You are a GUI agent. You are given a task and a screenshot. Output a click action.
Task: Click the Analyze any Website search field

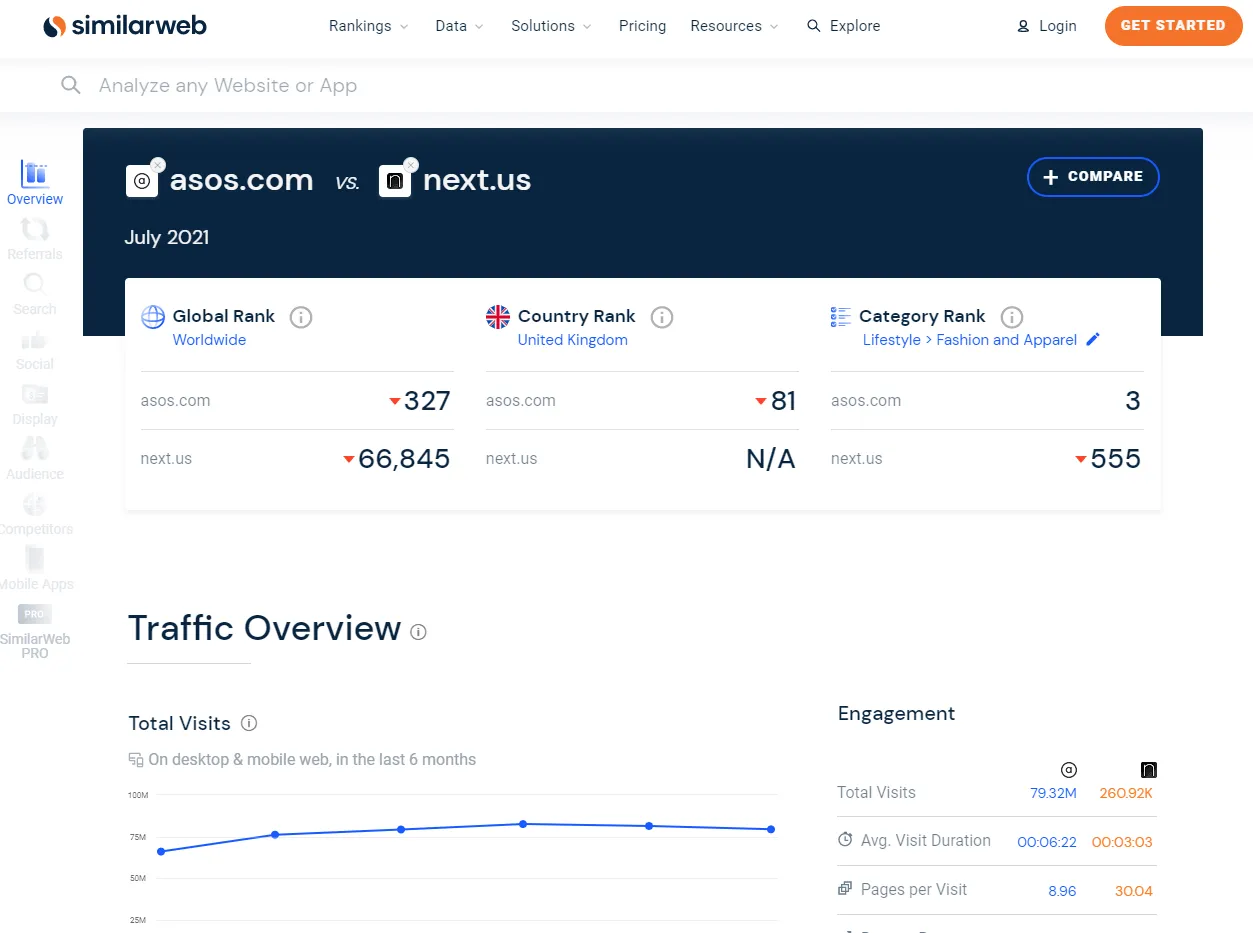[x=400, y=86]
